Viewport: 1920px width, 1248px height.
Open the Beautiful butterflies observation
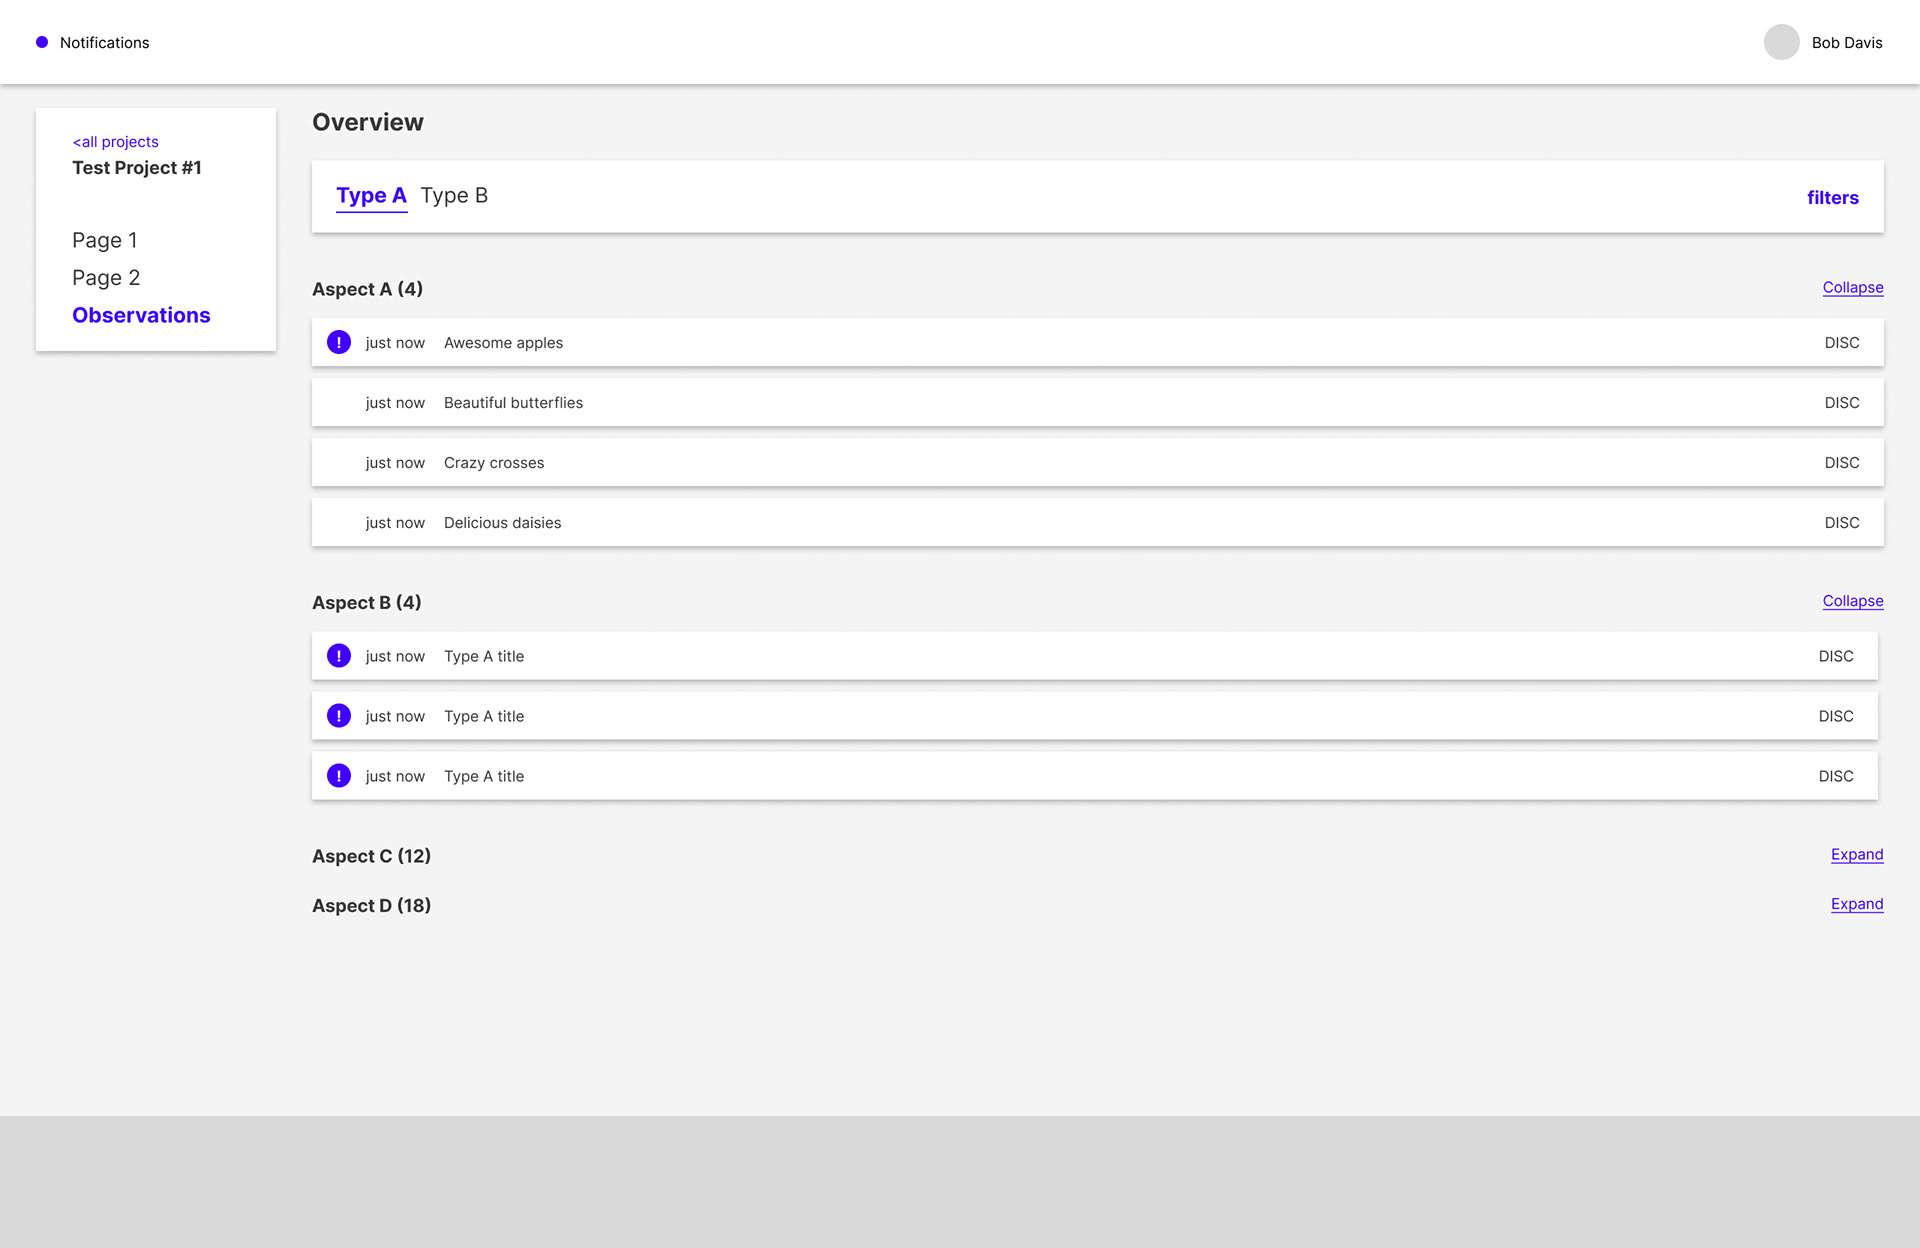click(x=1097, y=402)
